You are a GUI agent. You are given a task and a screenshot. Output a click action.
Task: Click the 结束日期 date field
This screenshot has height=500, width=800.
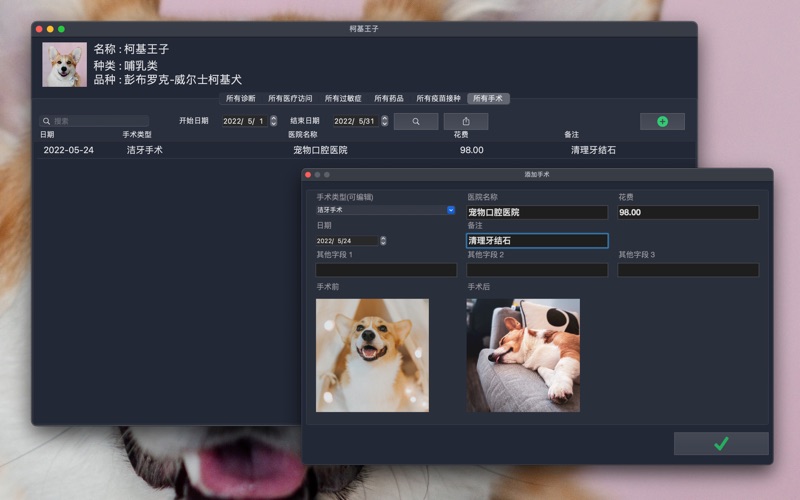(356, 121)
